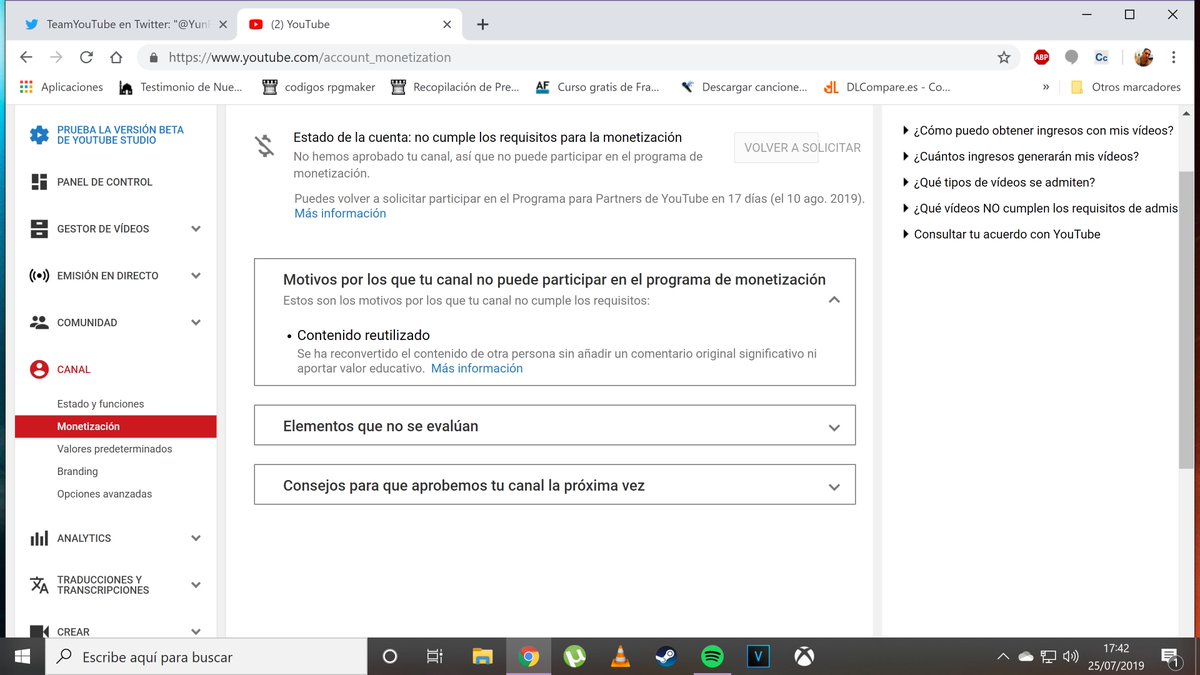Switch to the TeamYouTube en Twitter tab
Screen dimensions: 1200x675
click(125, 24)
